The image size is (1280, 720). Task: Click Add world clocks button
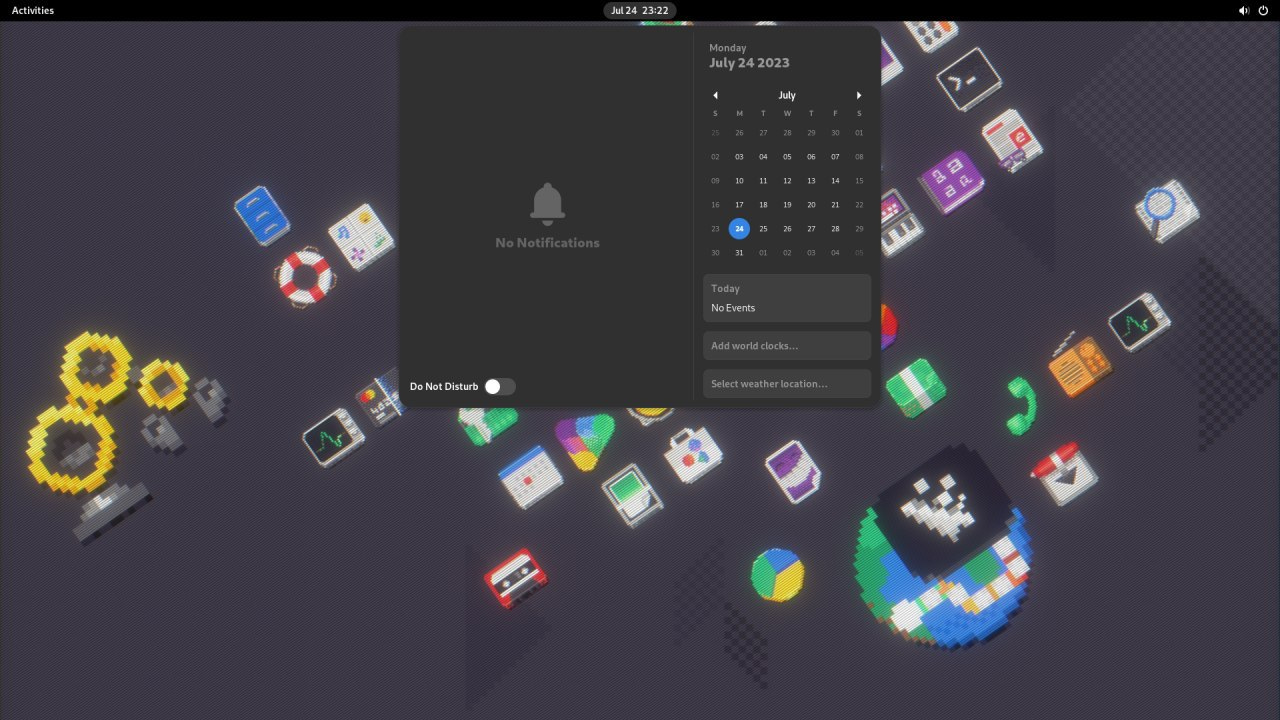[x=787, y=346]
